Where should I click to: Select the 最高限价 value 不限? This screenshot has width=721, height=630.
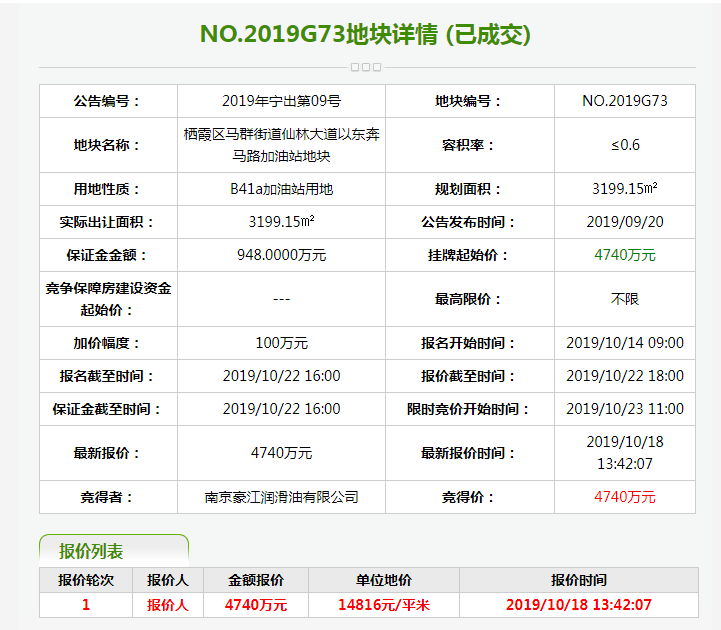pyautogui.click(x=625, y=299)
